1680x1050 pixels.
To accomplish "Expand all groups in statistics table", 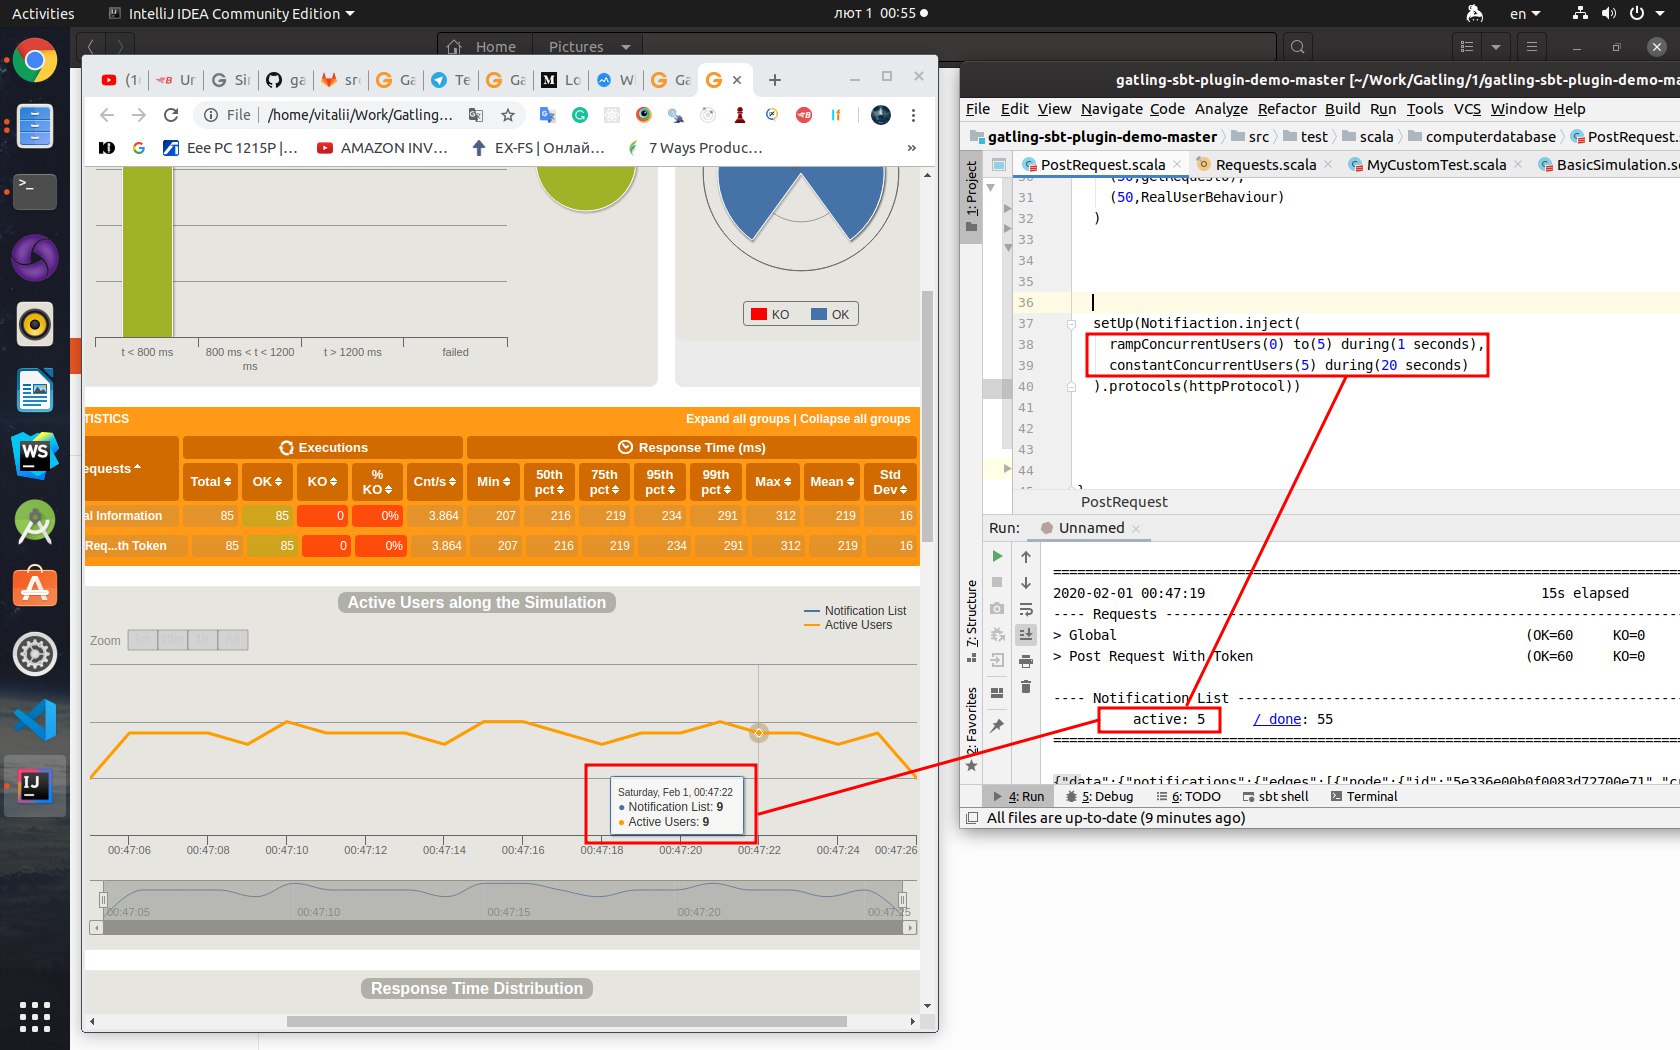I will [x=738, y=419].
